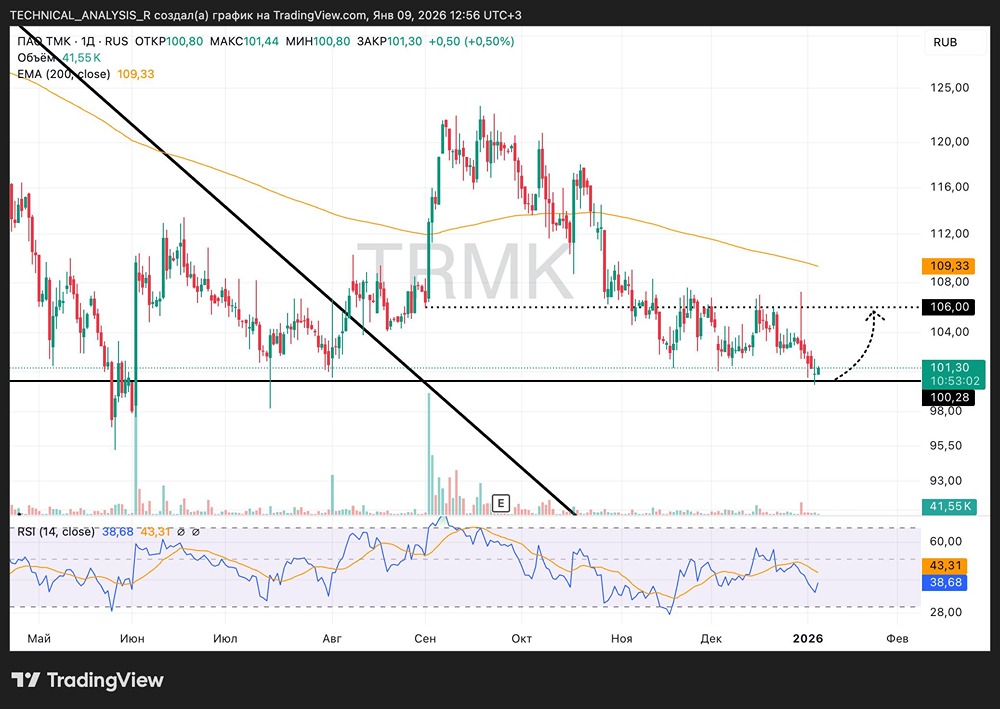Click the МИН 100,80 low value
This screenshot has width=1000, height=709.
(x=318, y=41)
